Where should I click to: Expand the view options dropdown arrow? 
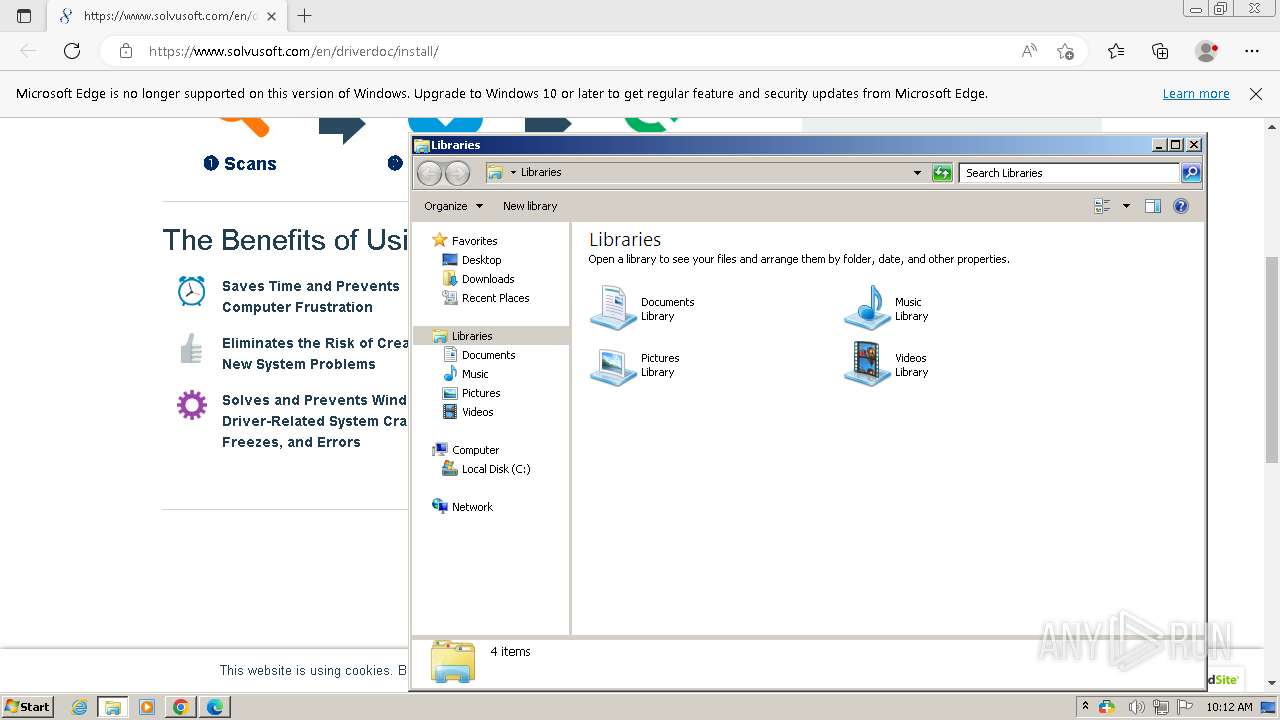(1126, 206)
